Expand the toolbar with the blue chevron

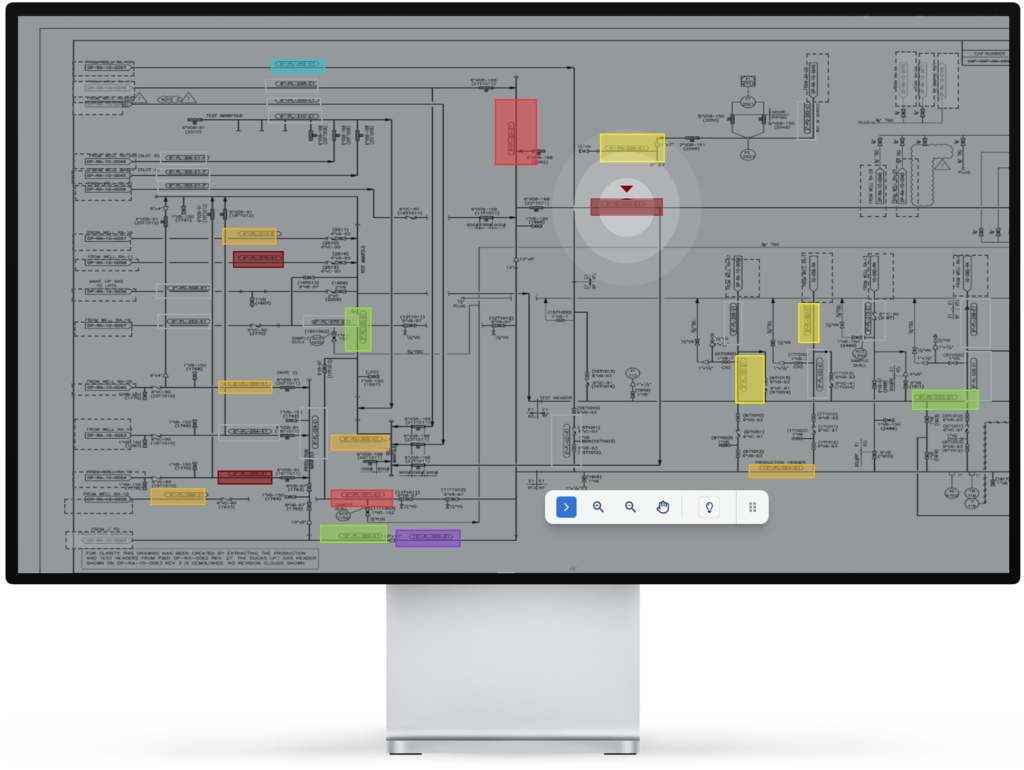tap(566, 507)
